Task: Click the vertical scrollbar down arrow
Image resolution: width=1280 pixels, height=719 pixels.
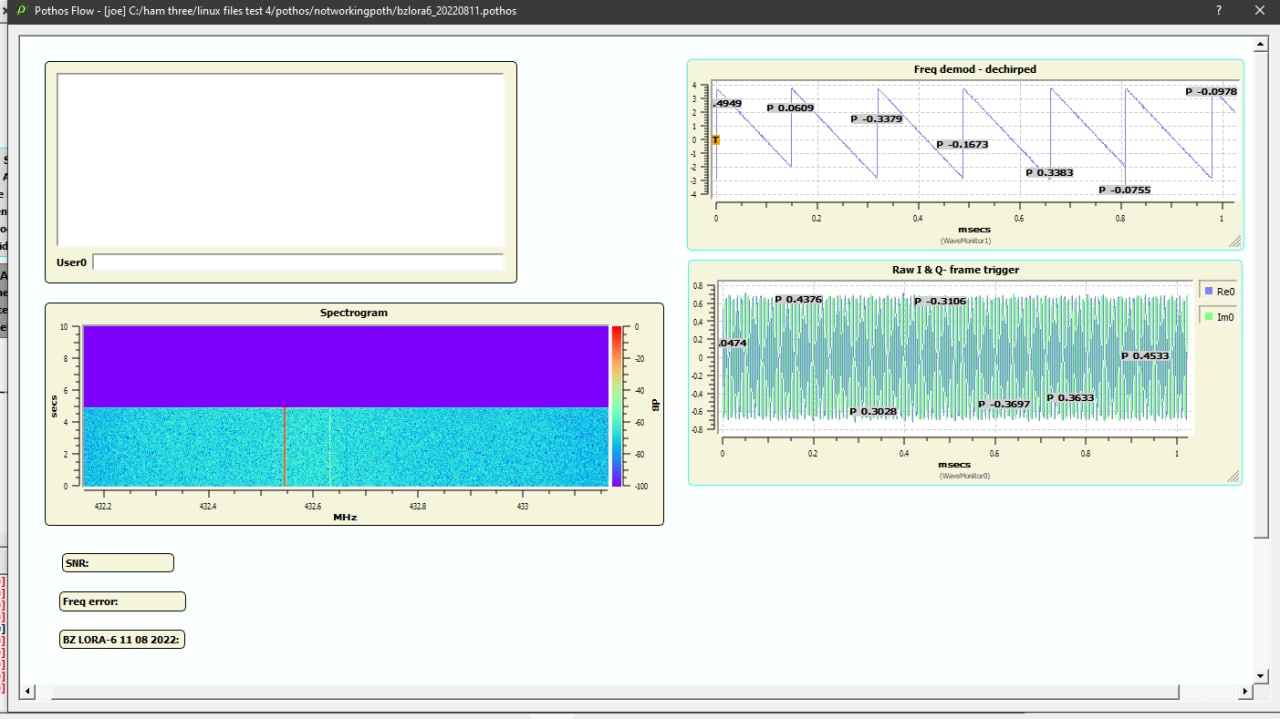Action: (1262, 675)
